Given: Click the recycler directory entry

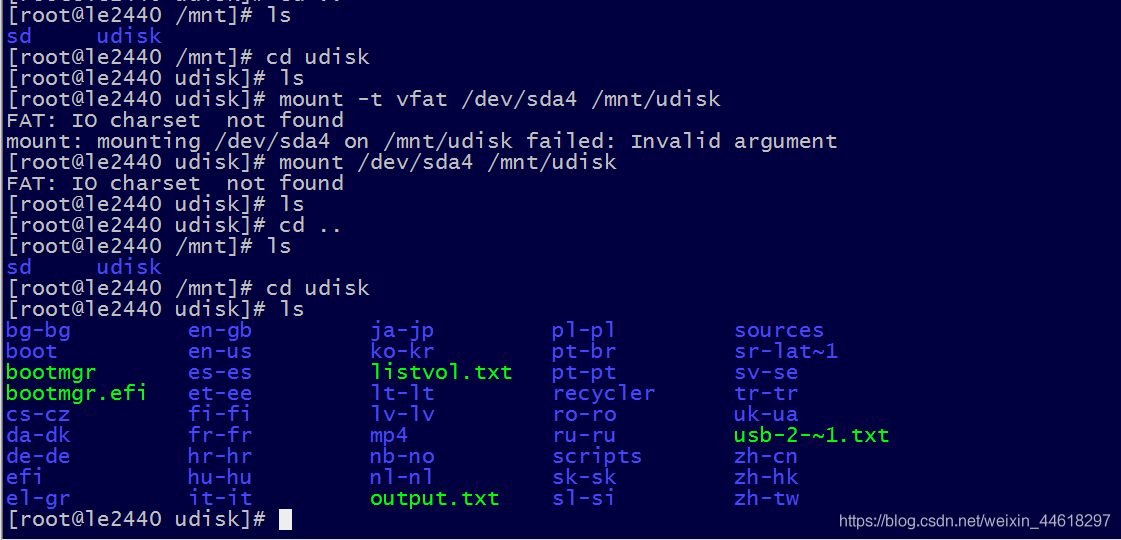Looking at the screenshot, I should point(603,393).
